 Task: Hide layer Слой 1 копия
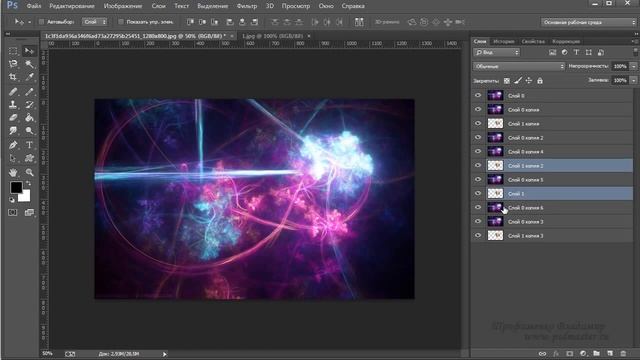pos(478,123)
